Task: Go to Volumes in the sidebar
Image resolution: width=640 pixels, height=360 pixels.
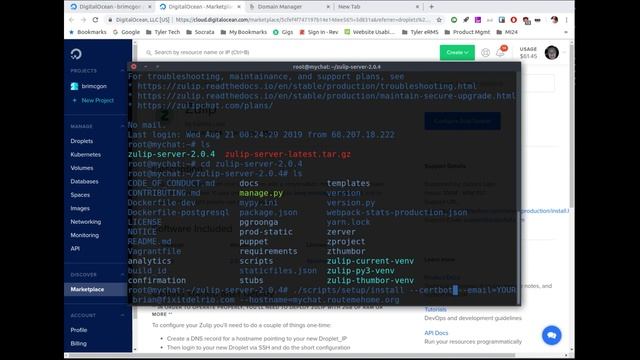Action: [82, 168]
